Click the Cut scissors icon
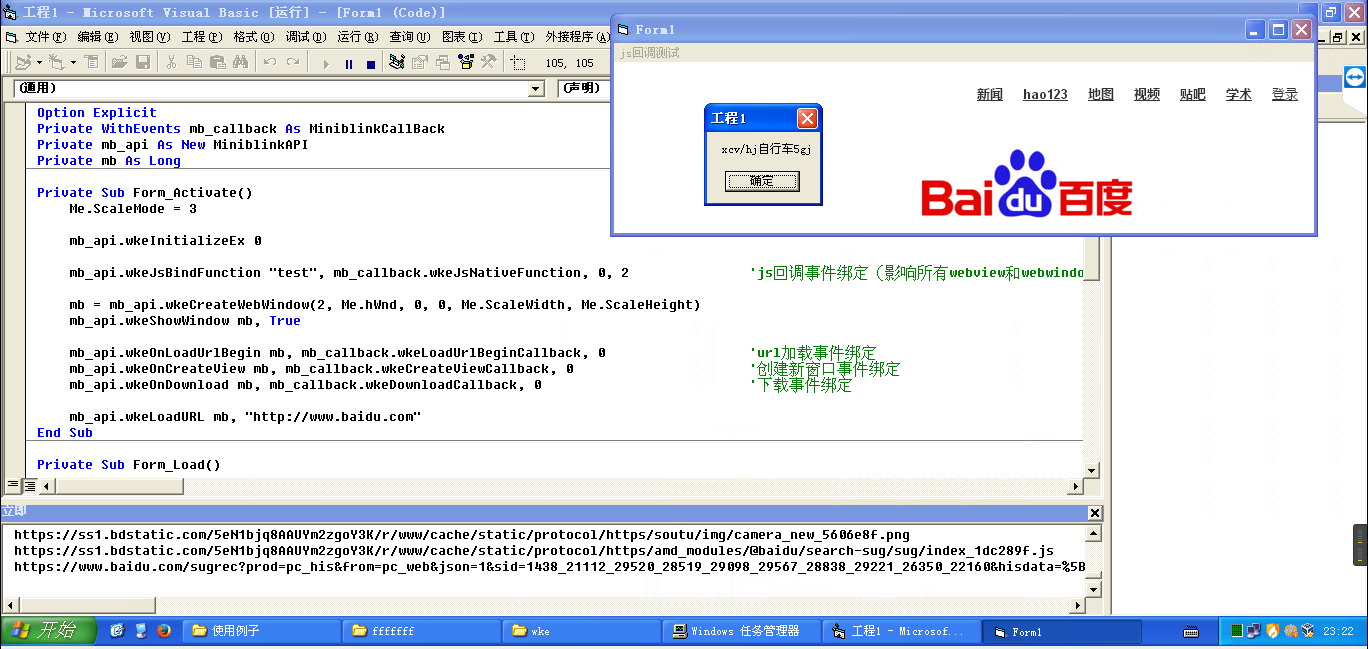 tap(171, 62)
